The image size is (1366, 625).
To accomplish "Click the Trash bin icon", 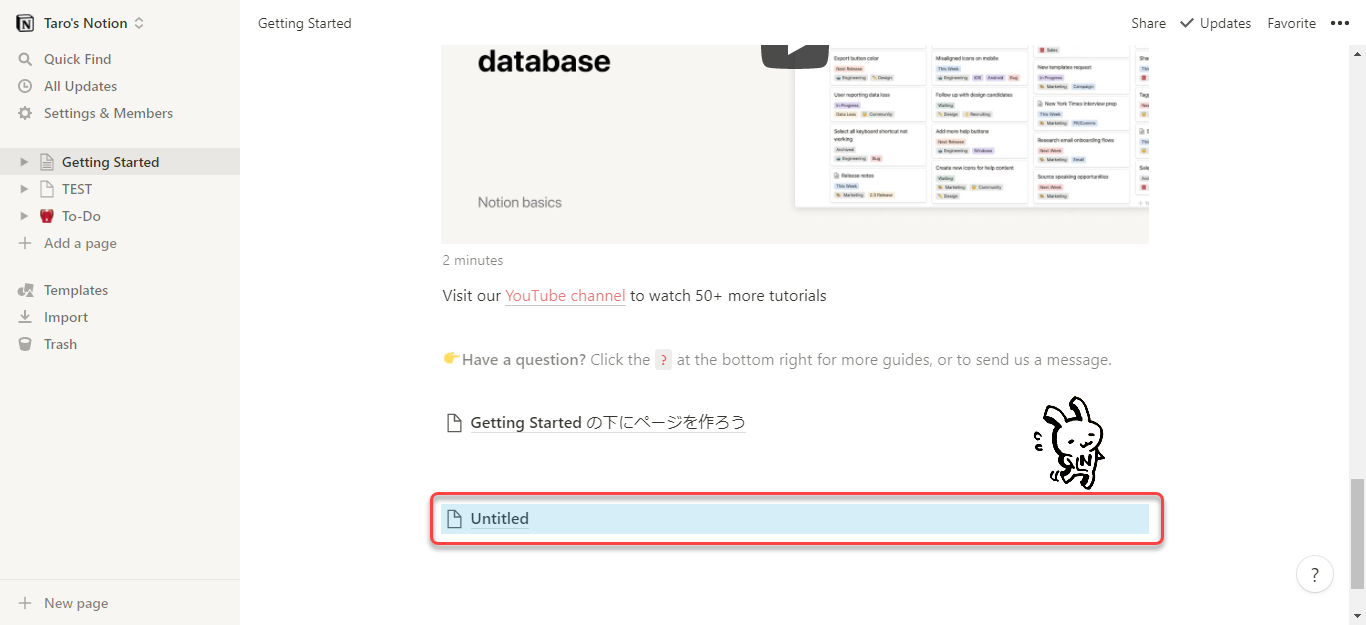I will (x=25, y=344).
